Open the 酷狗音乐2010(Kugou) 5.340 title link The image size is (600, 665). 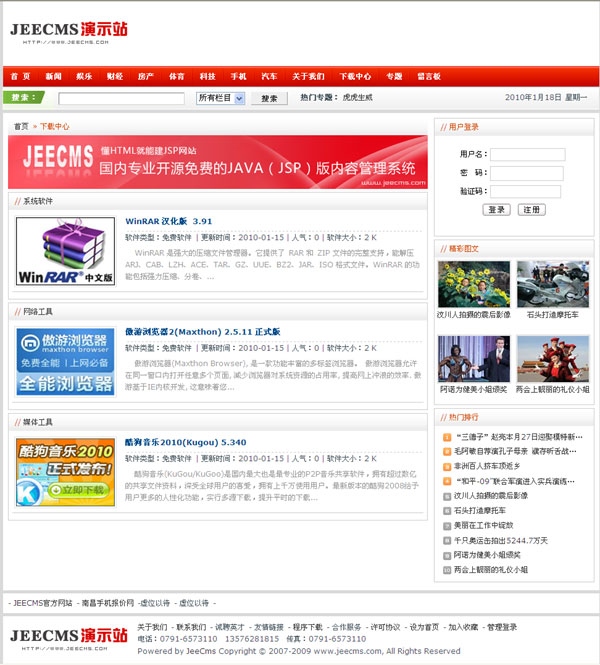[x=185, y=442]
